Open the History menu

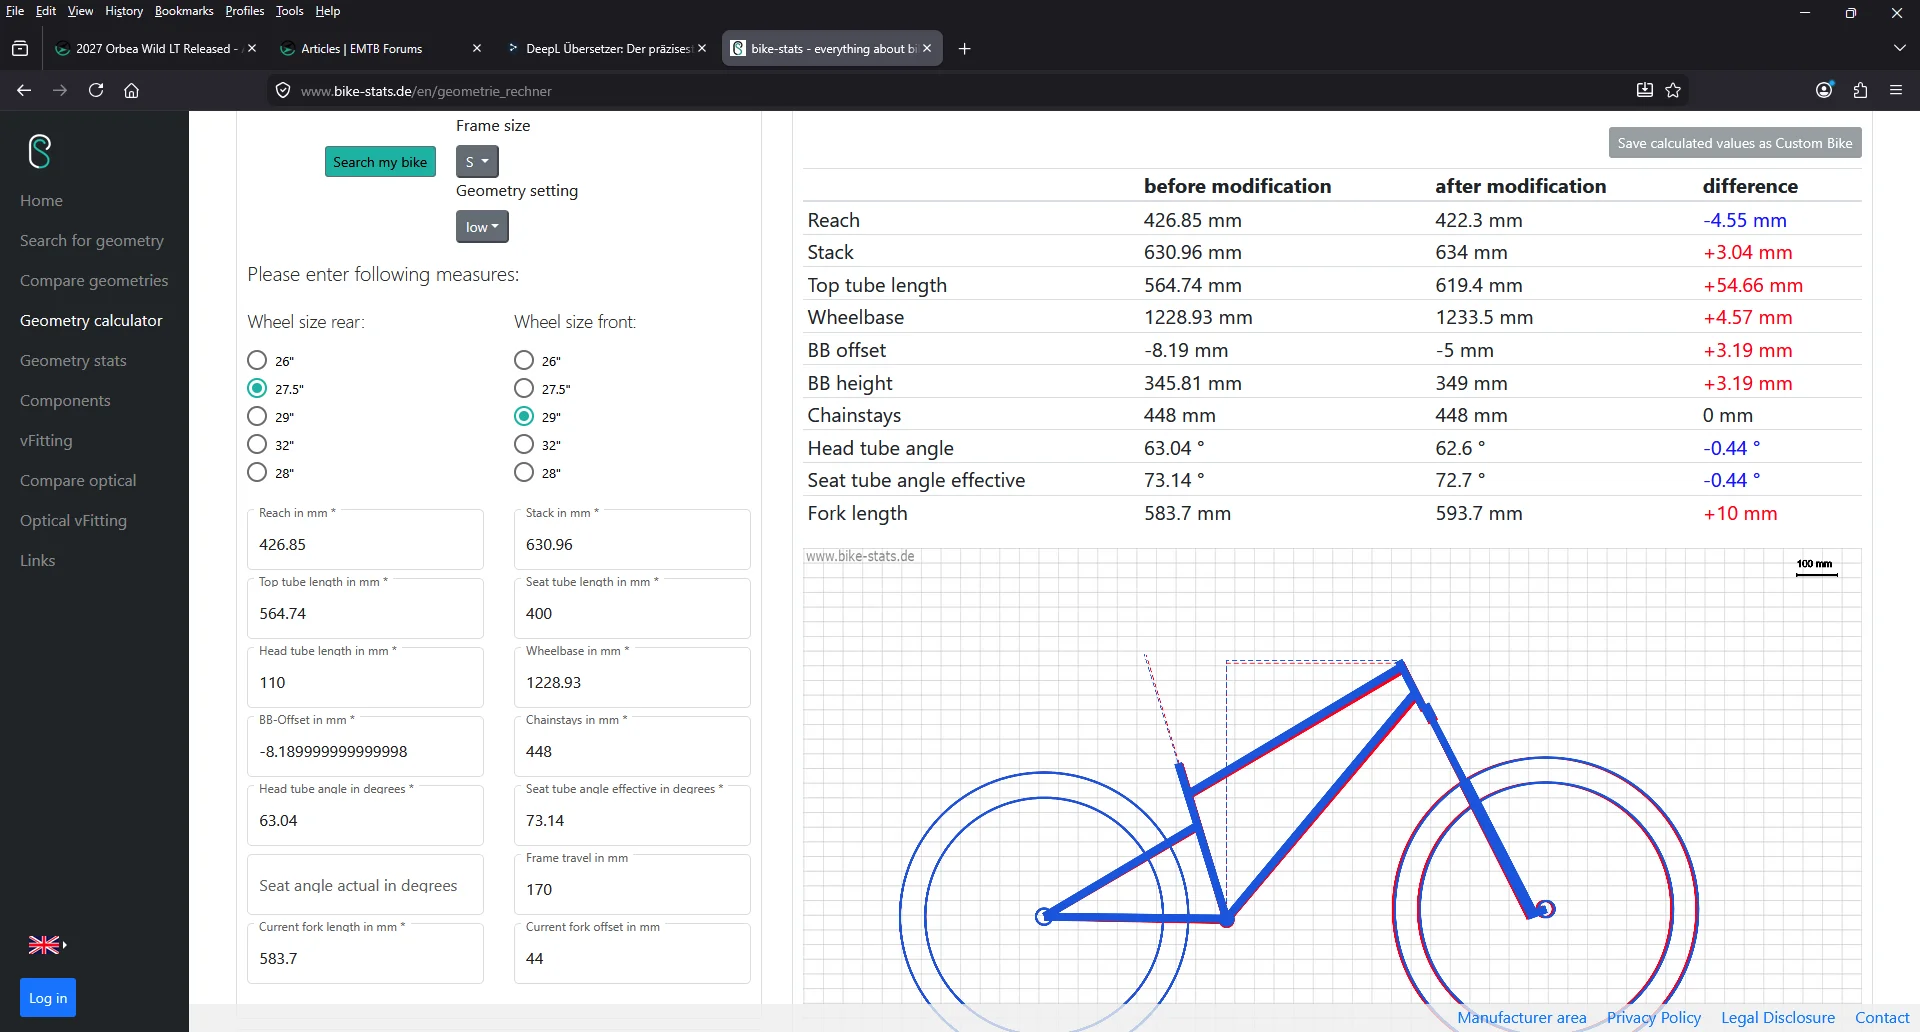[x=124, y=11]
